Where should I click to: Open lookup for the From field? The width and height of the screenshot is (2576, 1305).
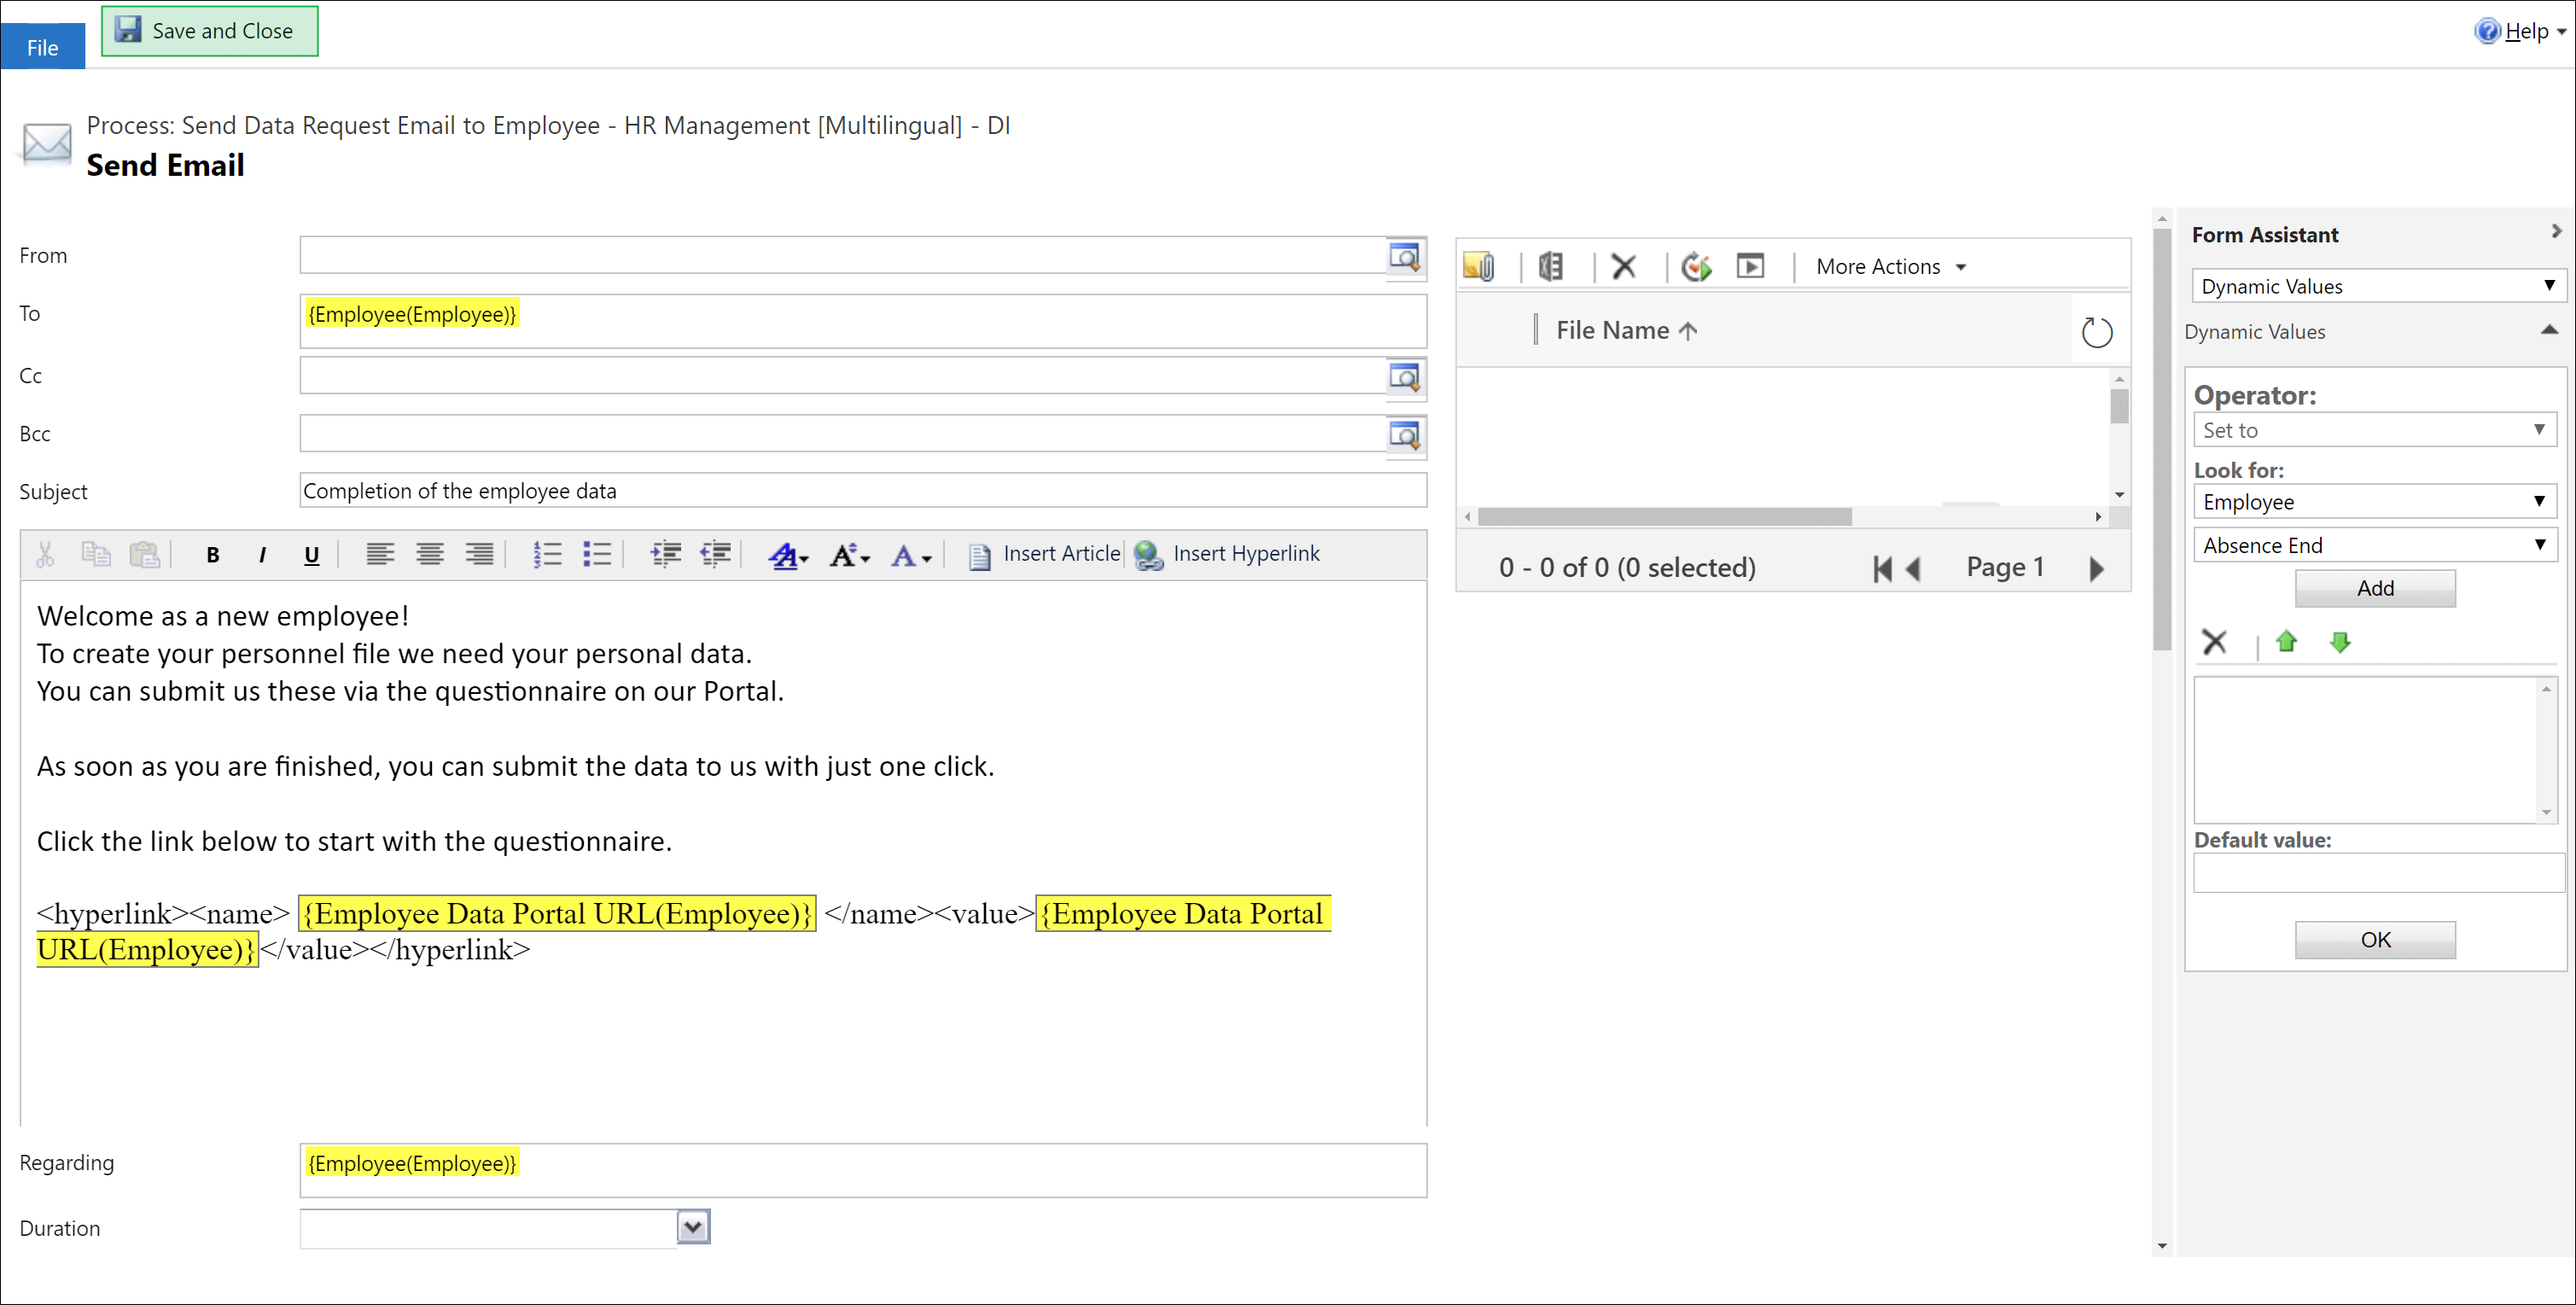pyautogui.click(x=1405, y=257)
